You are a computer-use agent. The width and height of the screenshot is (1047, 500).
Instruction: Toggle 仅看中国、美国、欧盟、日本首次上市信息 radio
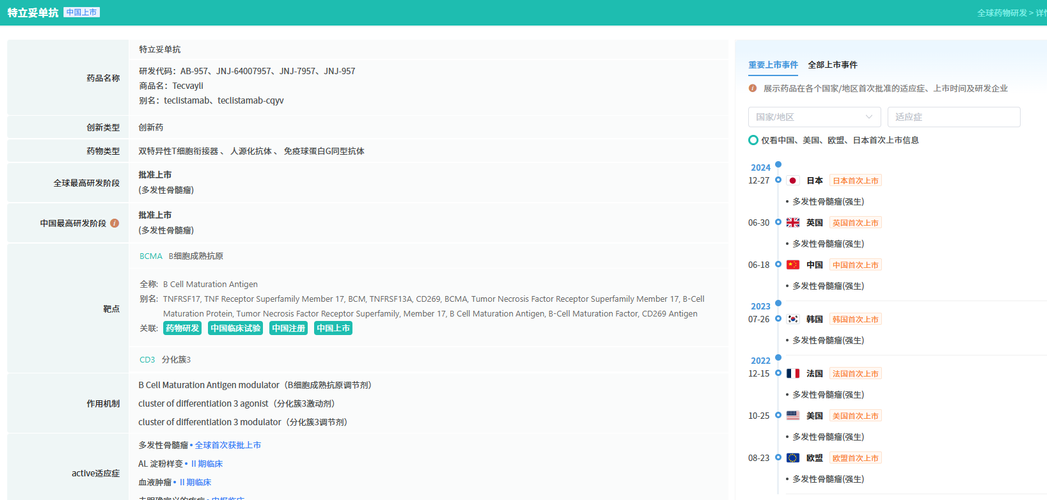[753, 140]
